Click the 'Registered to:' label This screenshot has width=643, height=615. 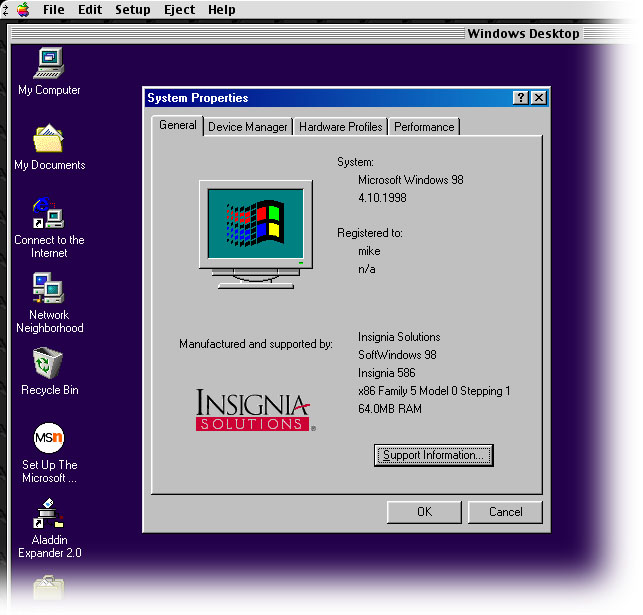click(x=369, y=233)
